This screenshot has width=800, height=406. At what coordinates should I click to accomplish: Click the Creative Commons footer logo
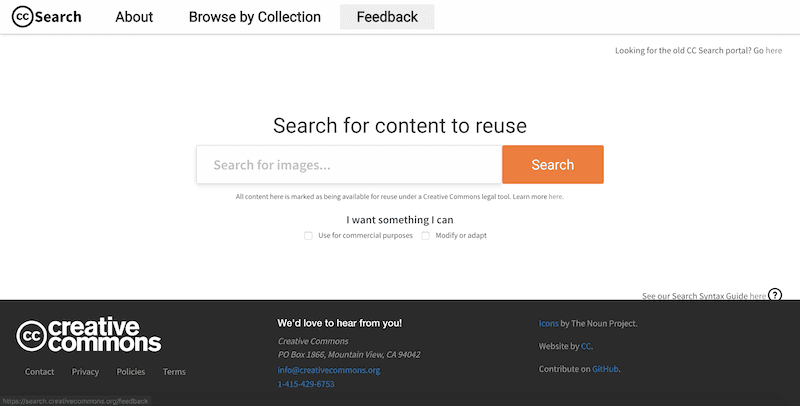click(x=89, y=336)
